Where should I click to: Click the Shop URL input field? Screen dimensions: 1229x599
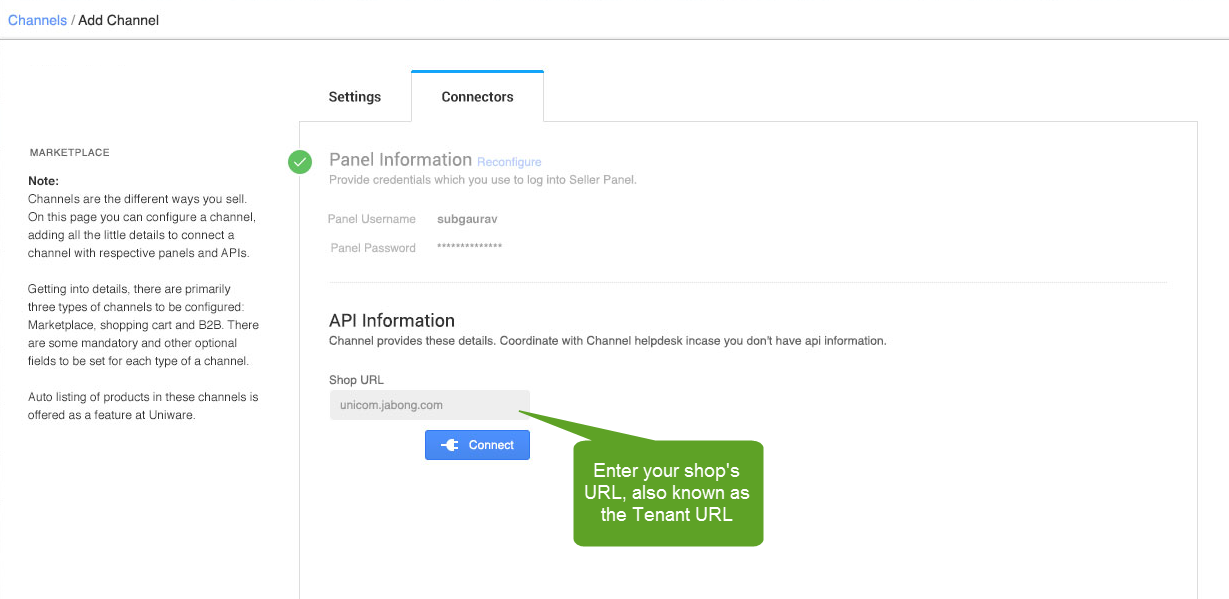429,405
